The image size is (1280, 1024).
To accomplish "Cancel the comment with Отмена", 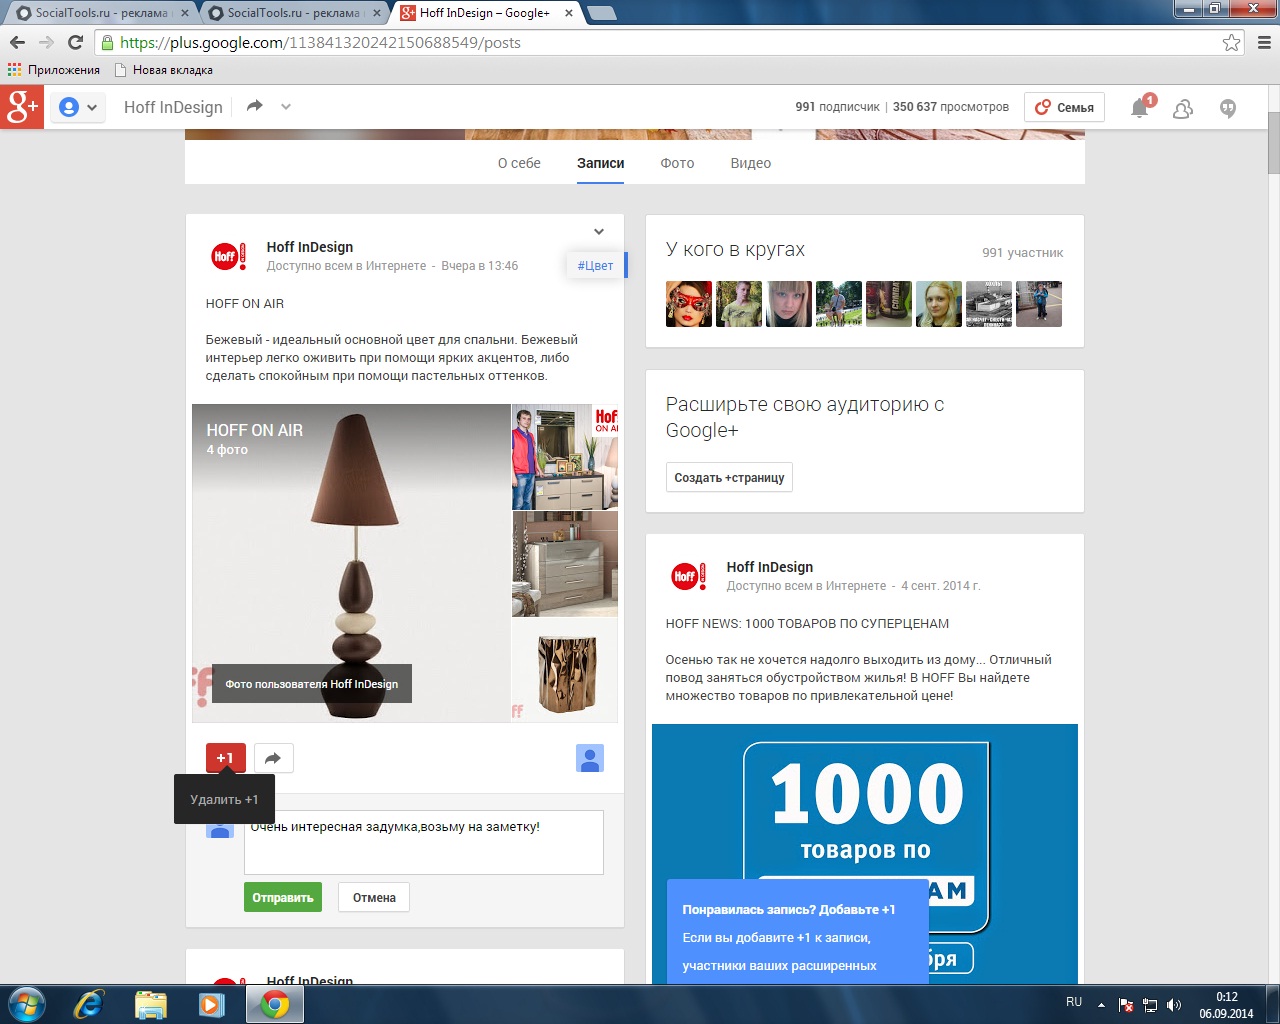I will click(x=374, y=897).
